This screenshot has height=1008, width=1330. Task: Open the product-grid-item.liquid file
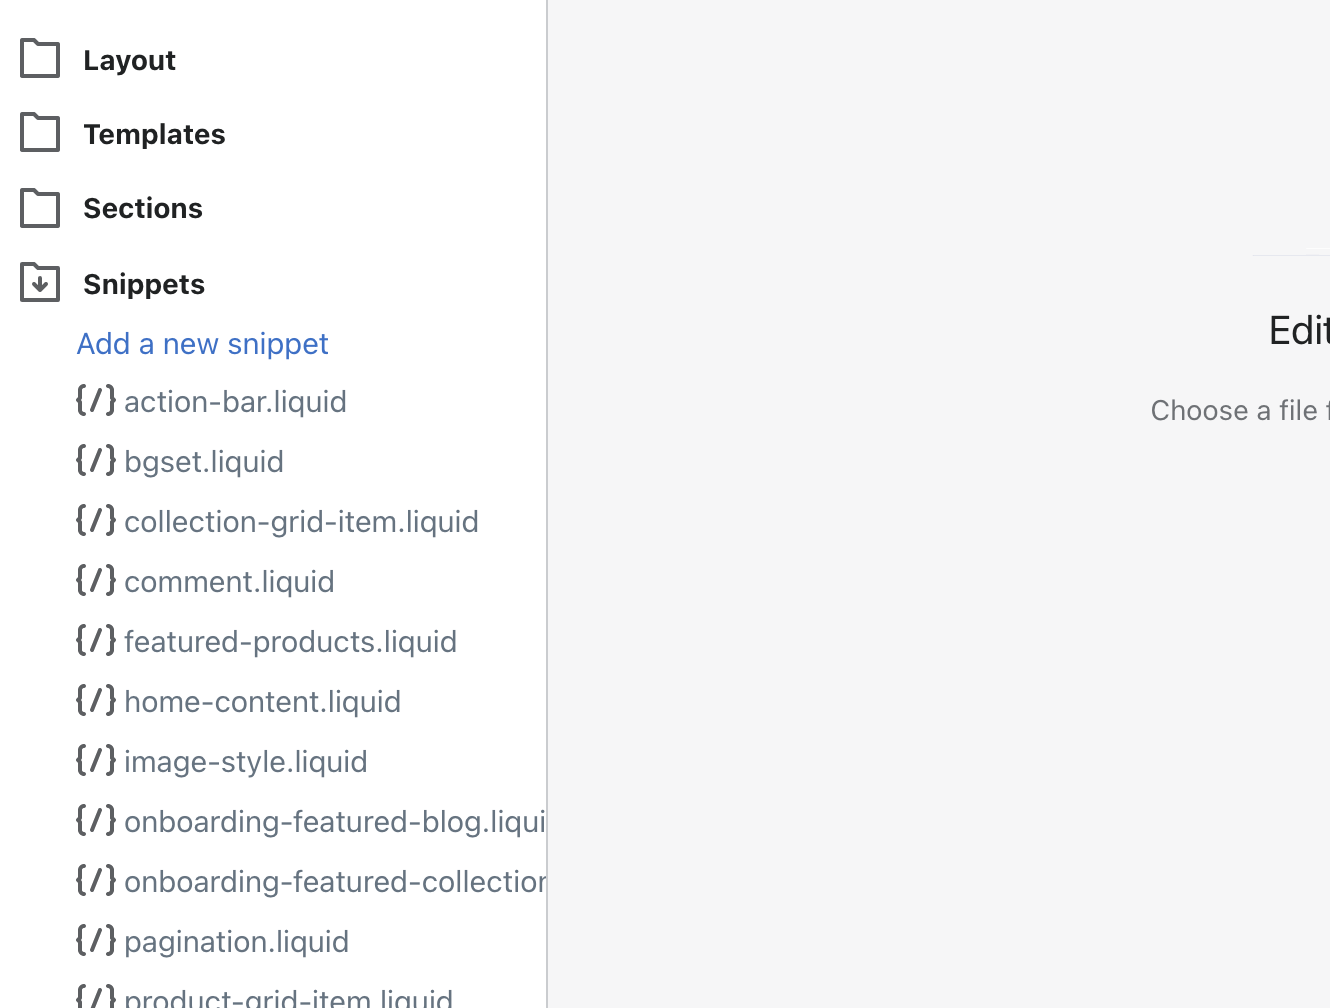288,998
